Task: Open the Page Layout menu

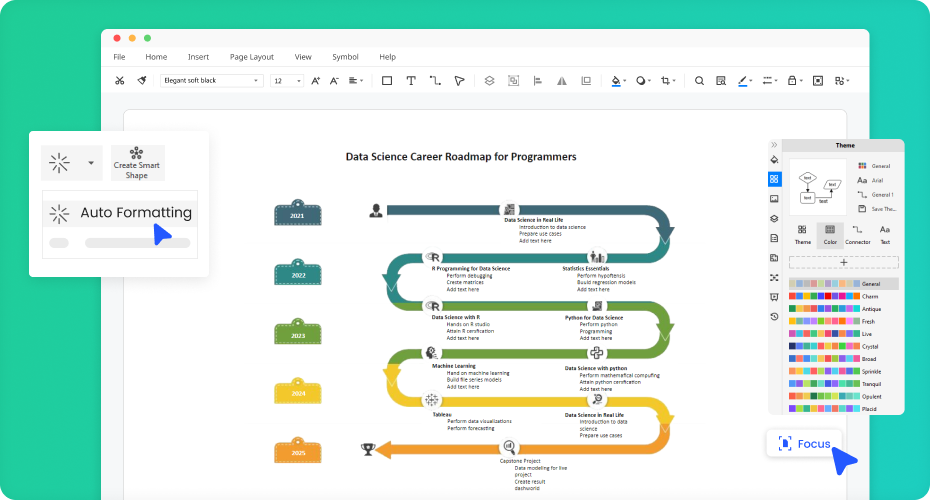Action: pos(251,57)
